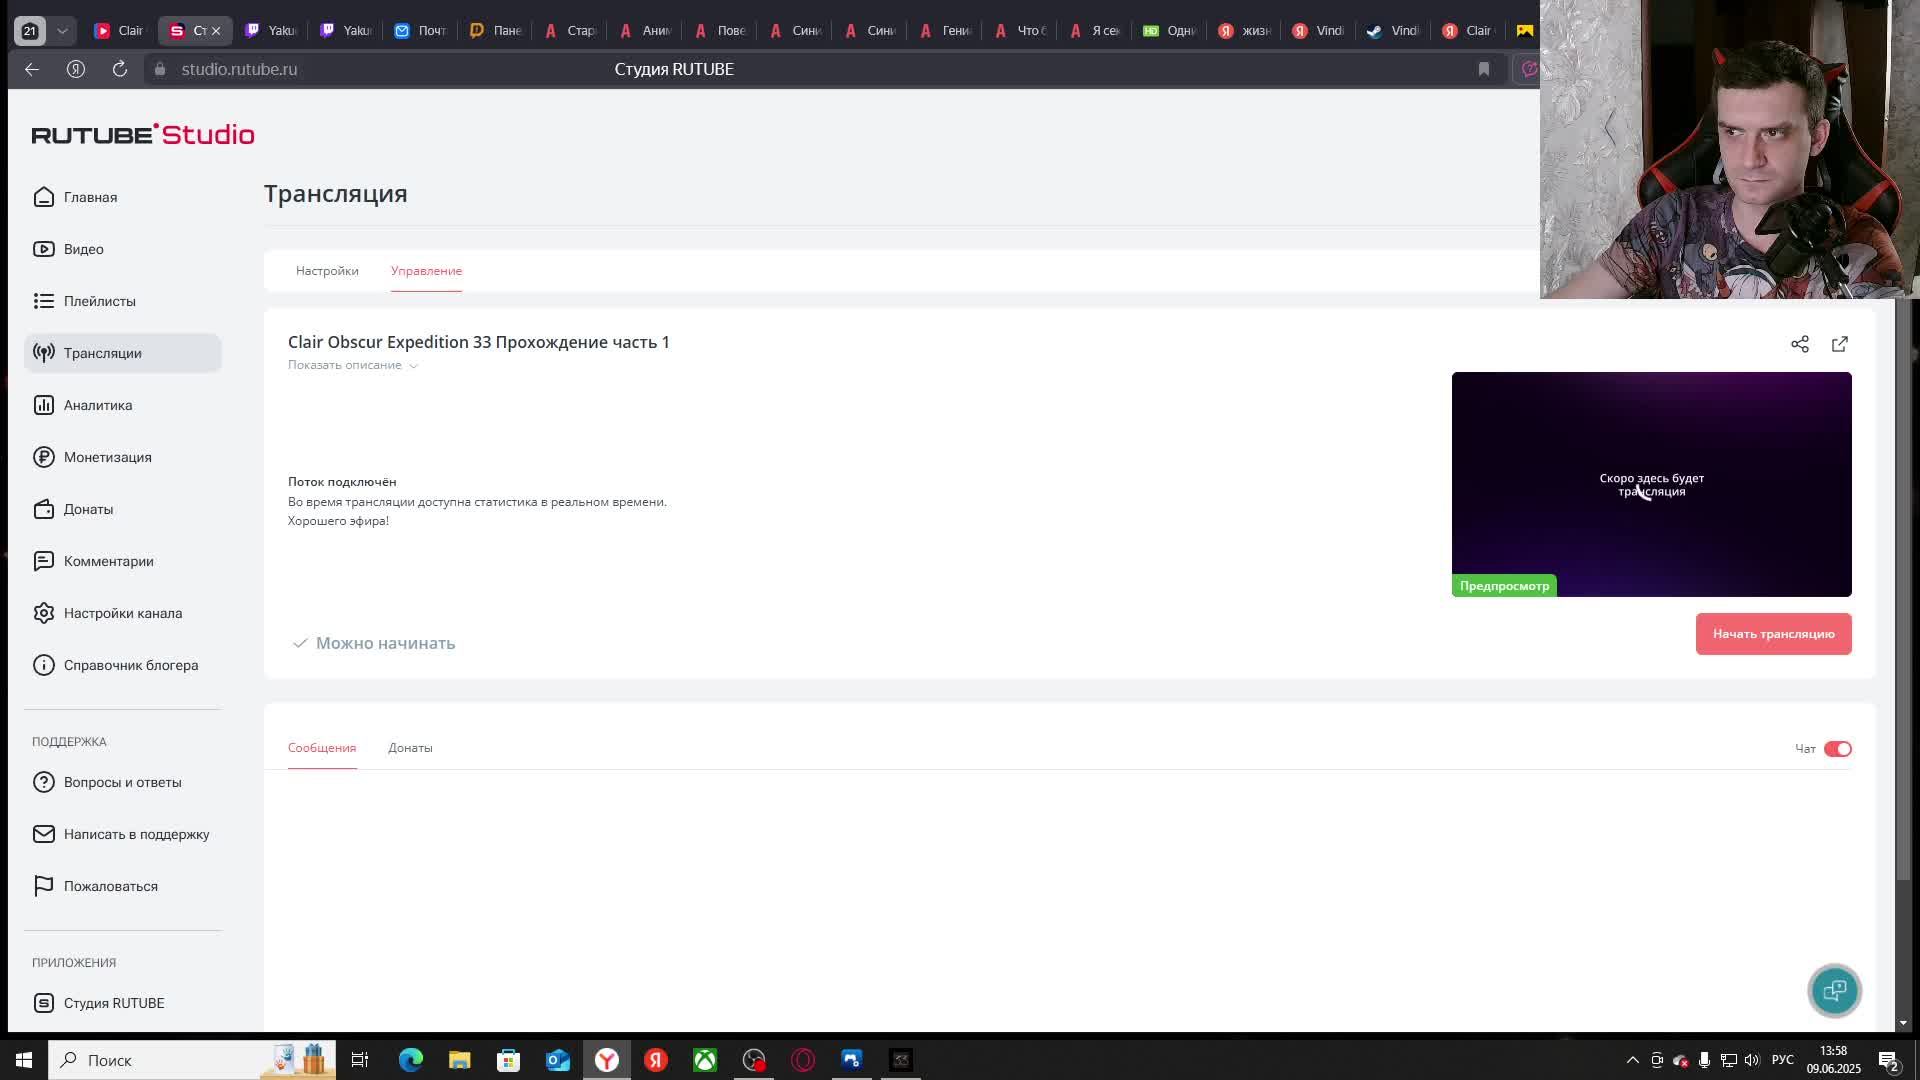Click the stream preview thumbnail

click(x=1651, y=484)
